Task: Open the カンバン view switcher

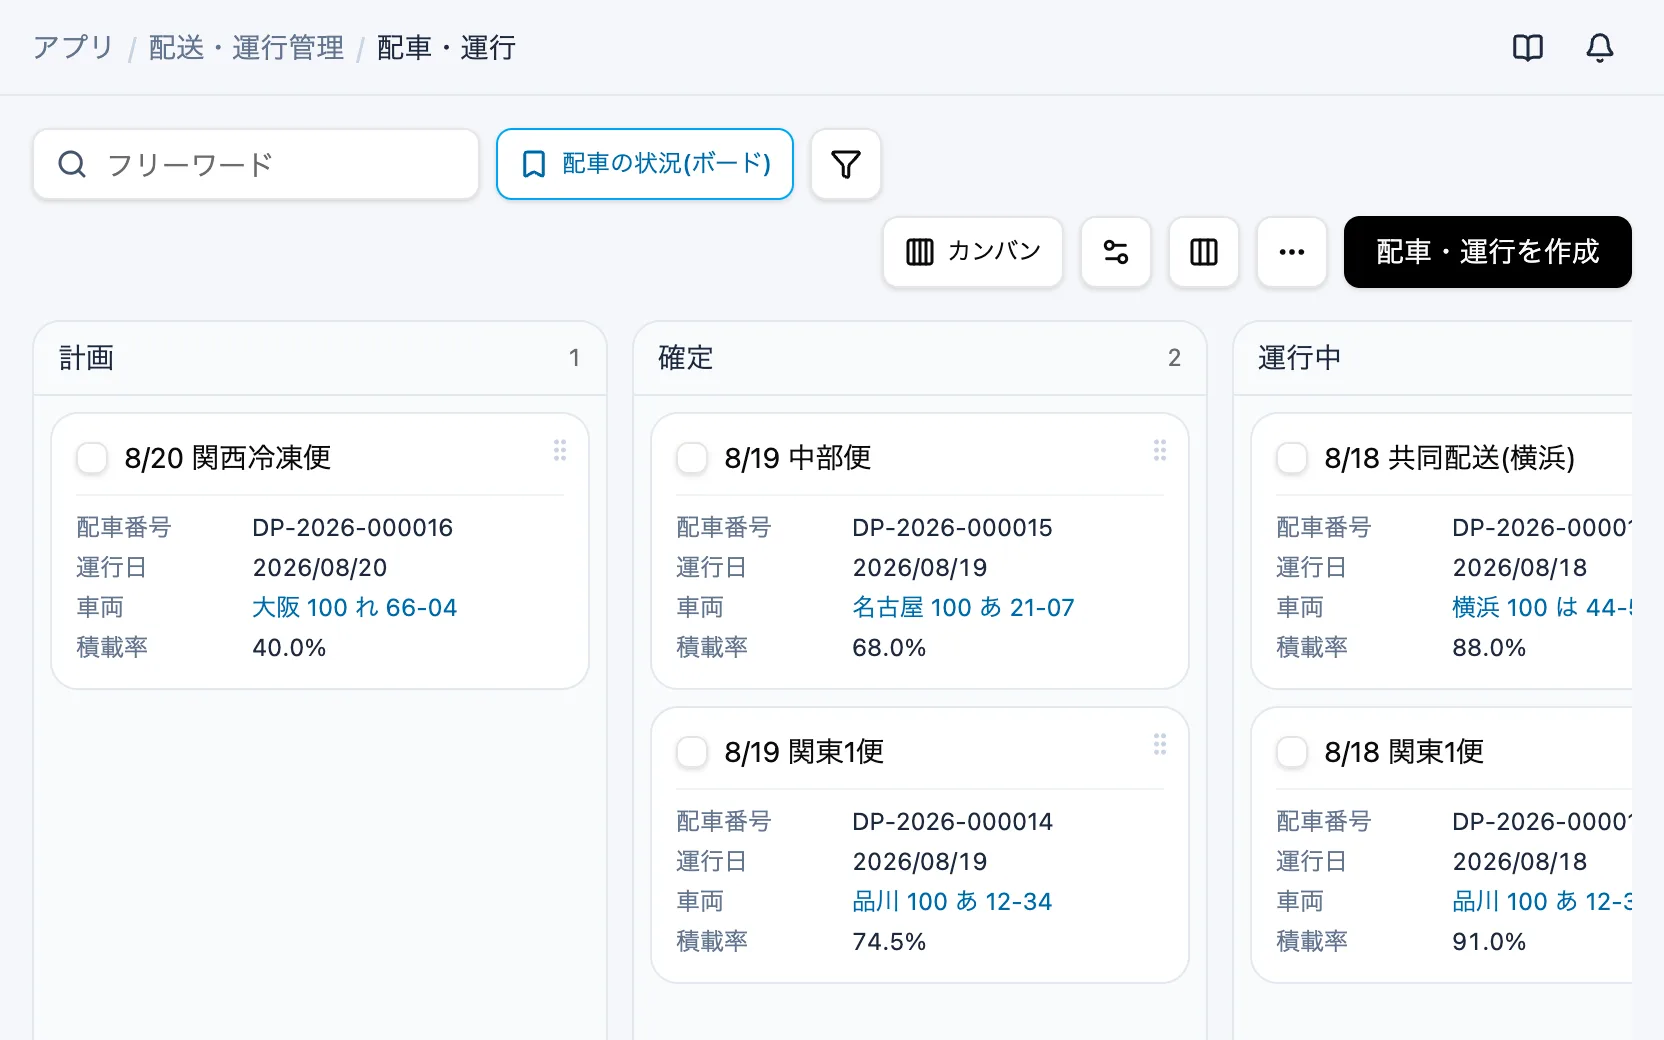Action: pyautogui.click(x=973, y=252)
